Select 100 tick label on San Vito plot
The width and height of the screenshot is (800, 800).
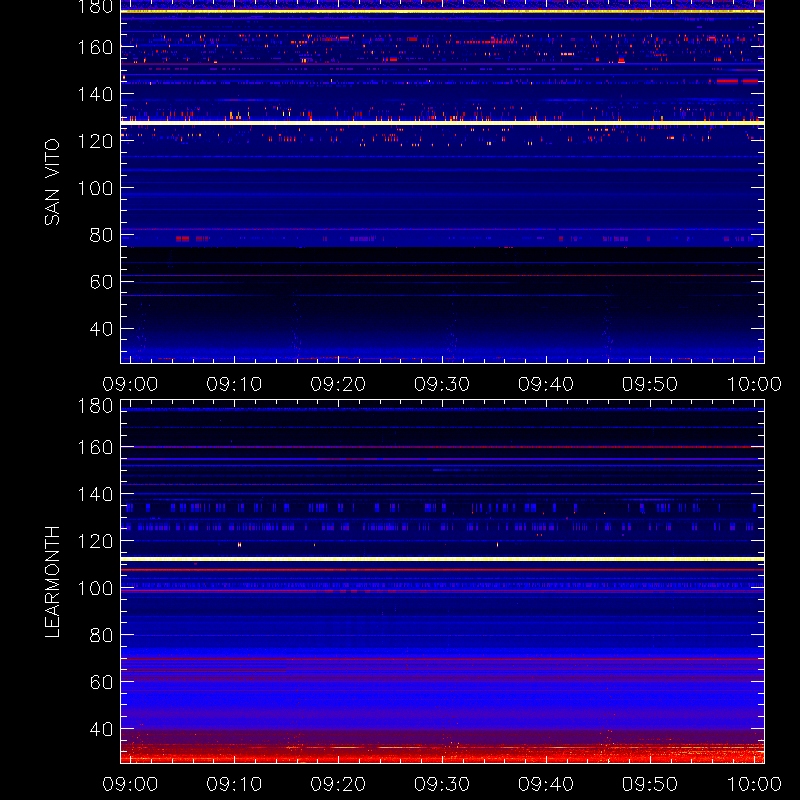point(95,188)
